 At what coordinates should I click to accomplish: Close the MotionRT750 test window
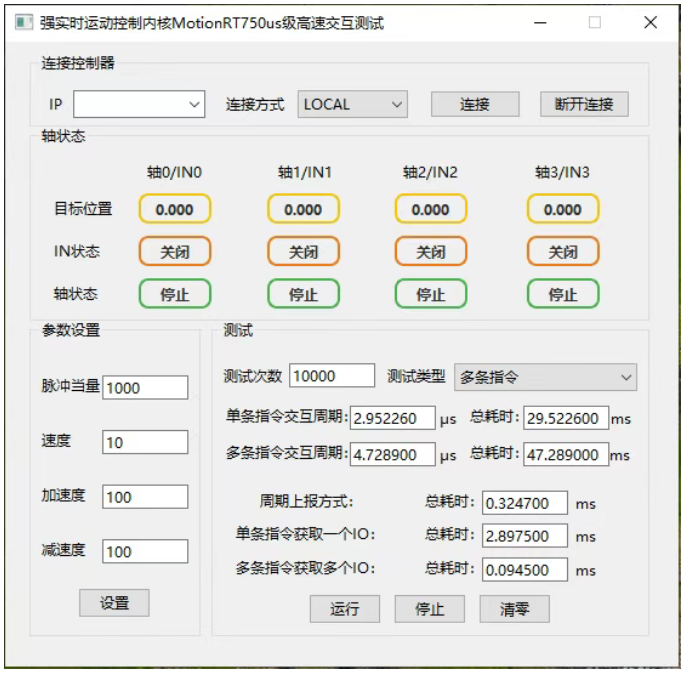650,22
